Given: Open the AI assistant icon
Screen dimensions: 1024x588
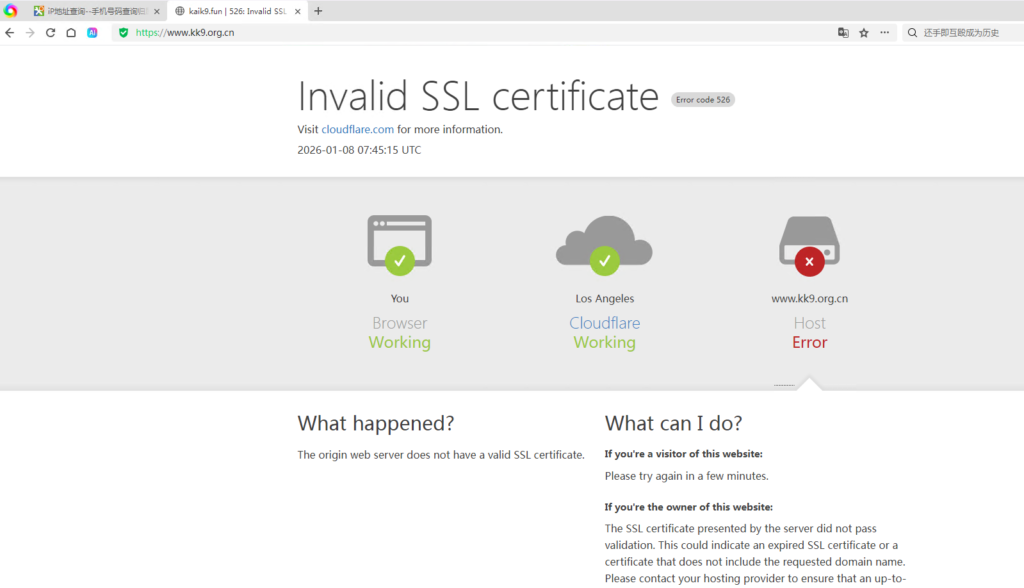Looking at the screenshot, I should click(92, 33).
